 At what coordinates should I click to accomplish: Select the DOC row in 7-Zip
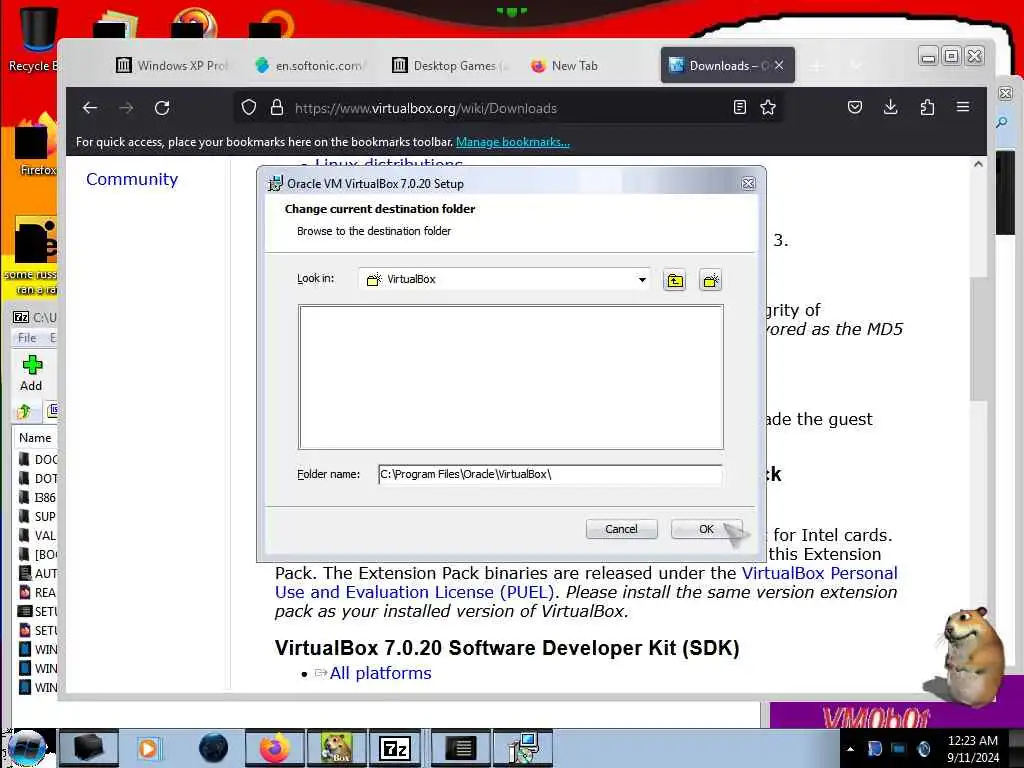point(38,459)
